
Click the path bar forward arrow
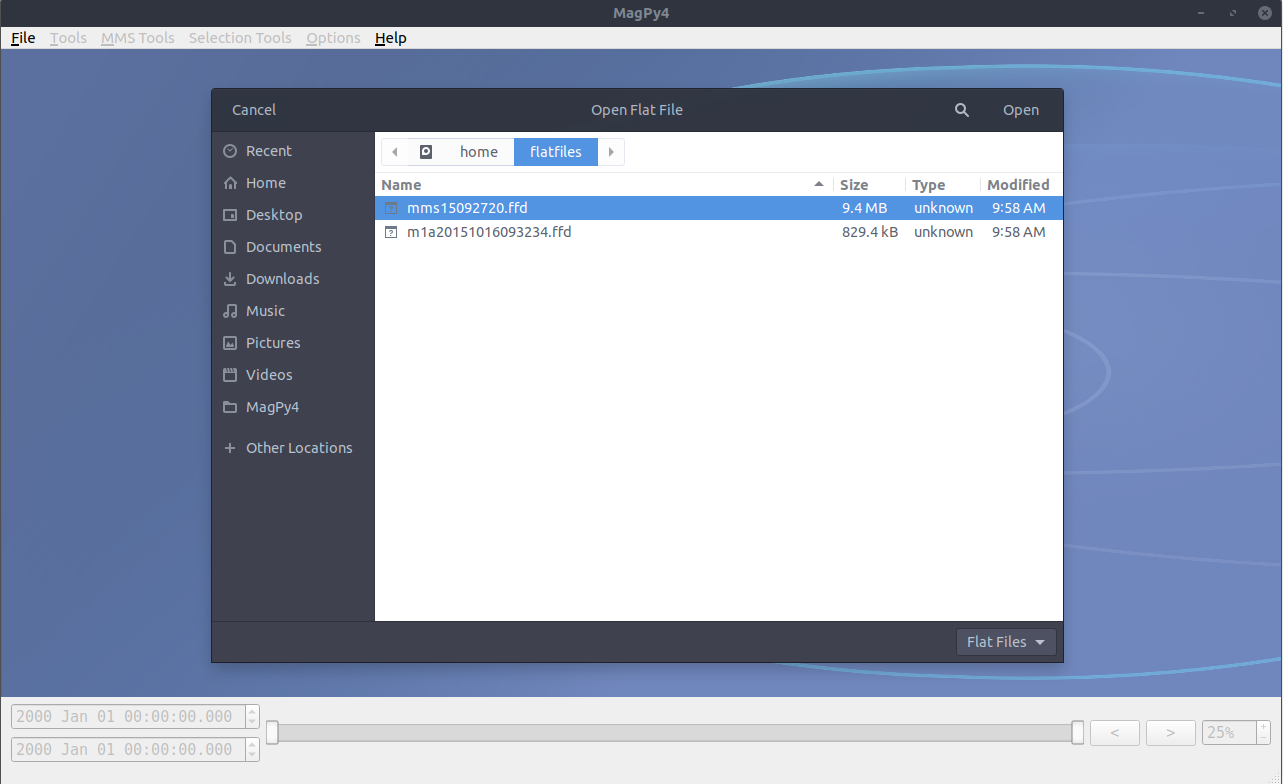click(611, 152)
